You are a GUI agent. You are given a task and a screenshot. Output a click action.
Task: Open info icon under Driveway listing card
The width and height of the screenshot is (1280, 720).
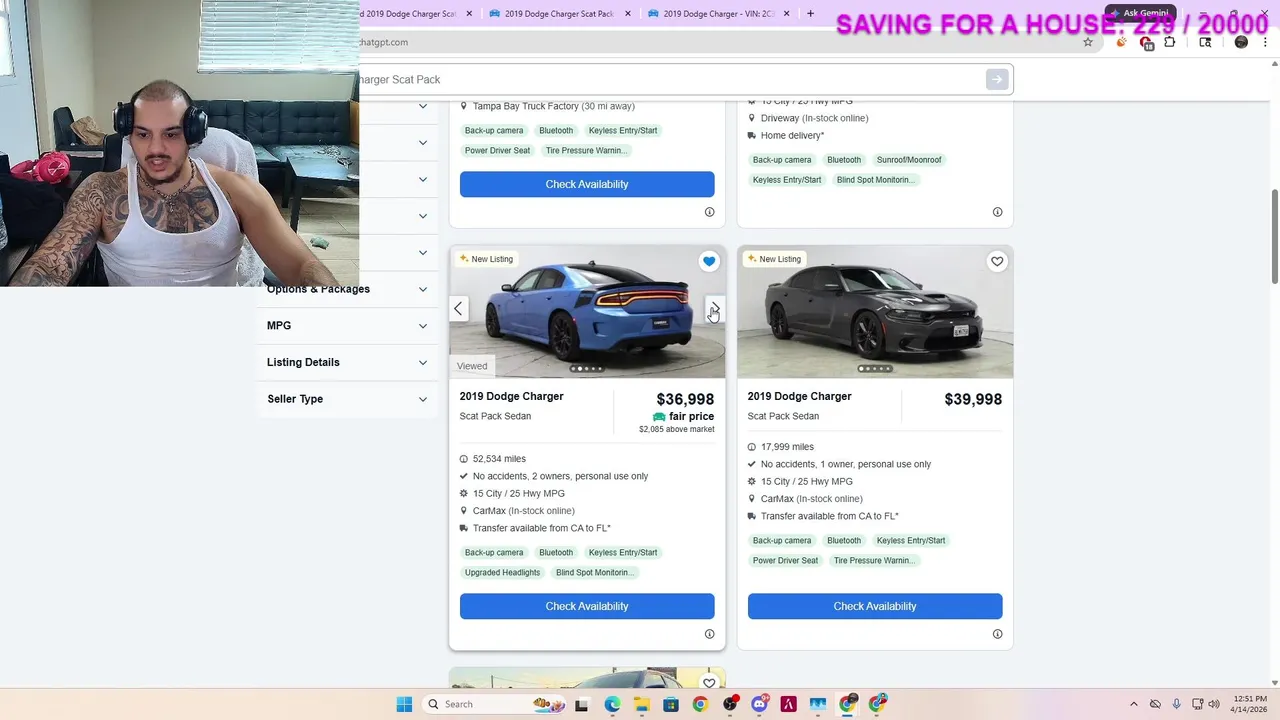click(997, 212)
